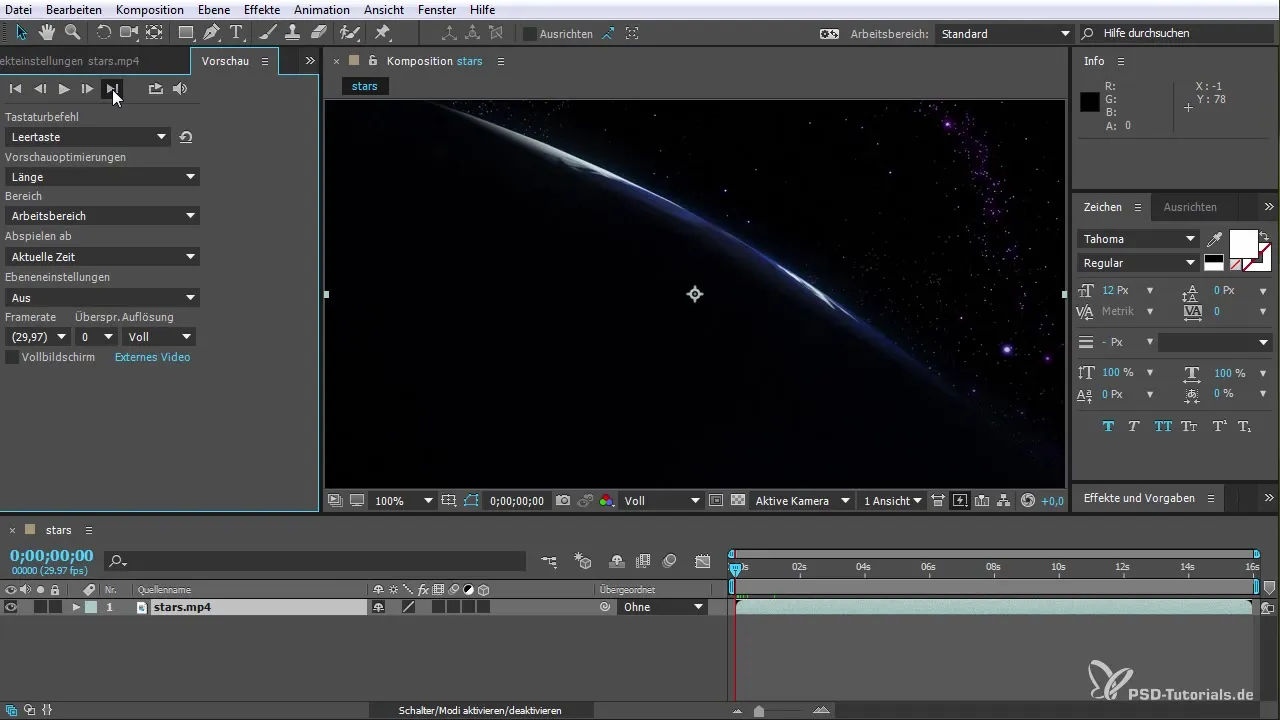Open the Komposition menu
This screenshot has width=1280, height=720.
(149, 9)
